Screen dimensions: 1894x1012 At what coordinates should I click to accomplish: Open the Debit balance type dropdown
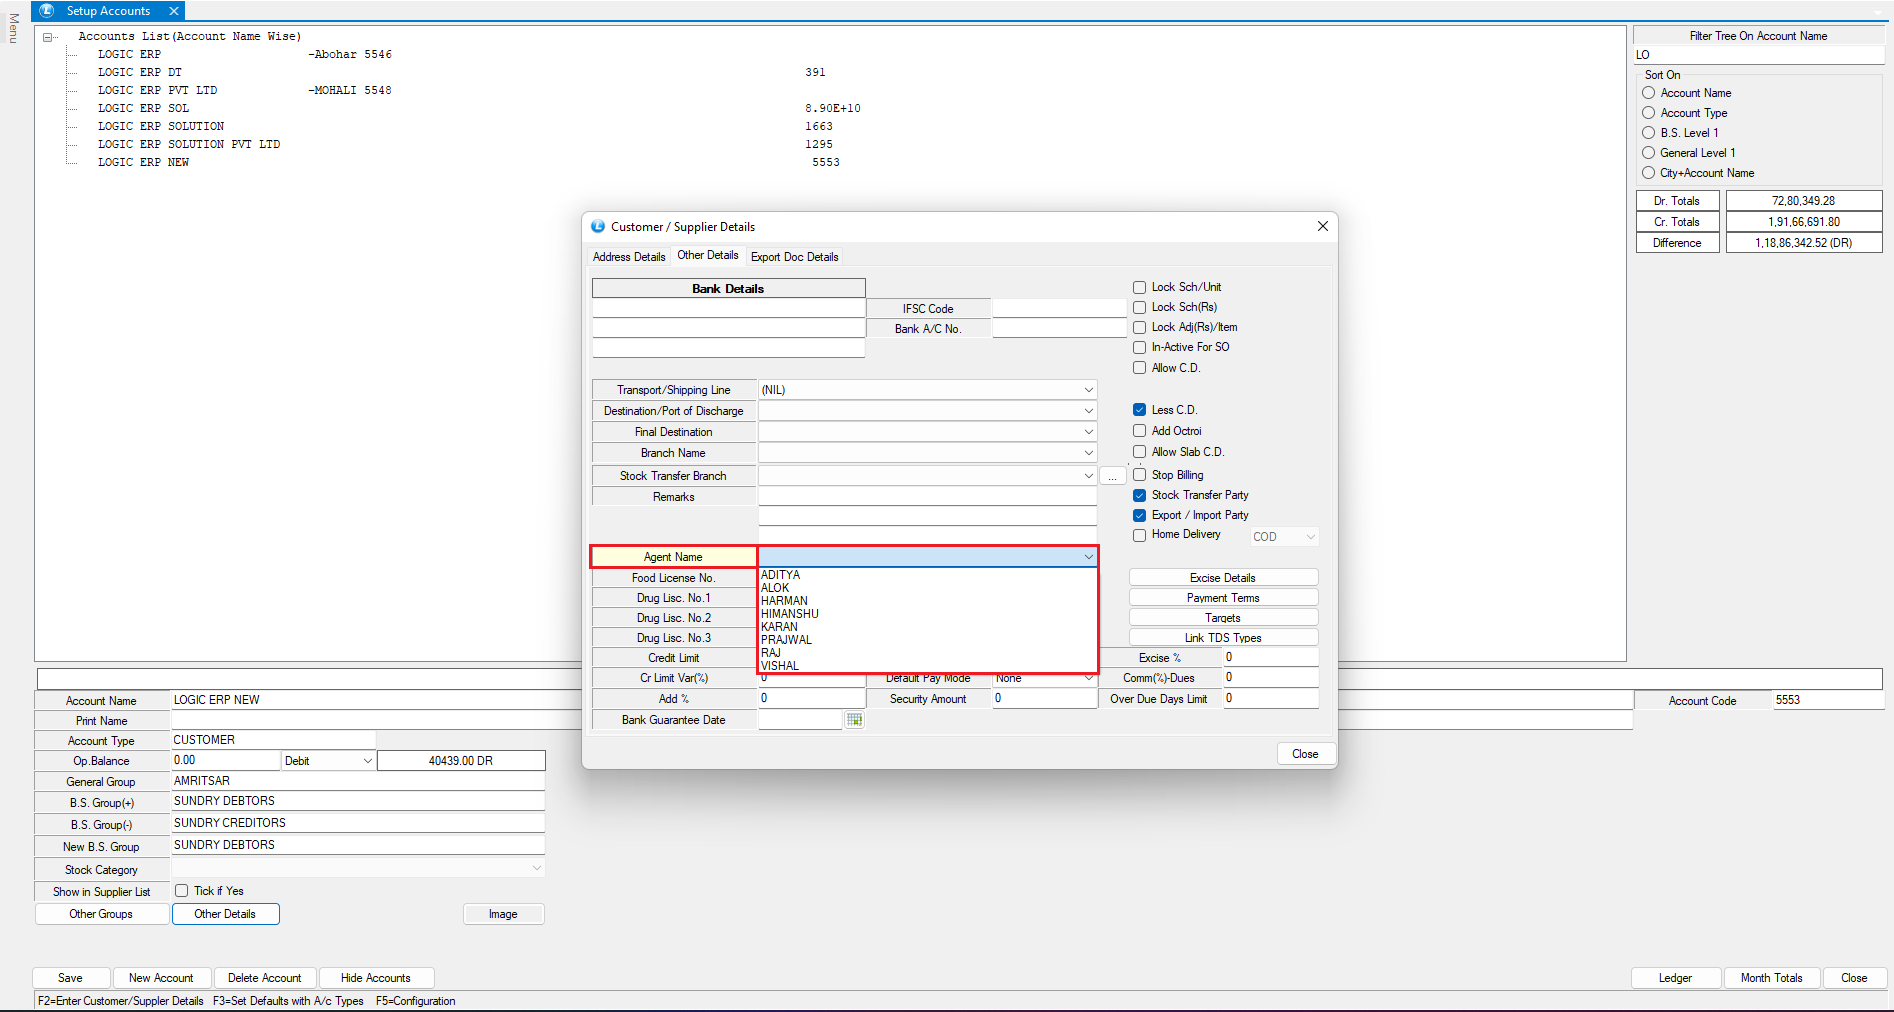tap(367, 761)
